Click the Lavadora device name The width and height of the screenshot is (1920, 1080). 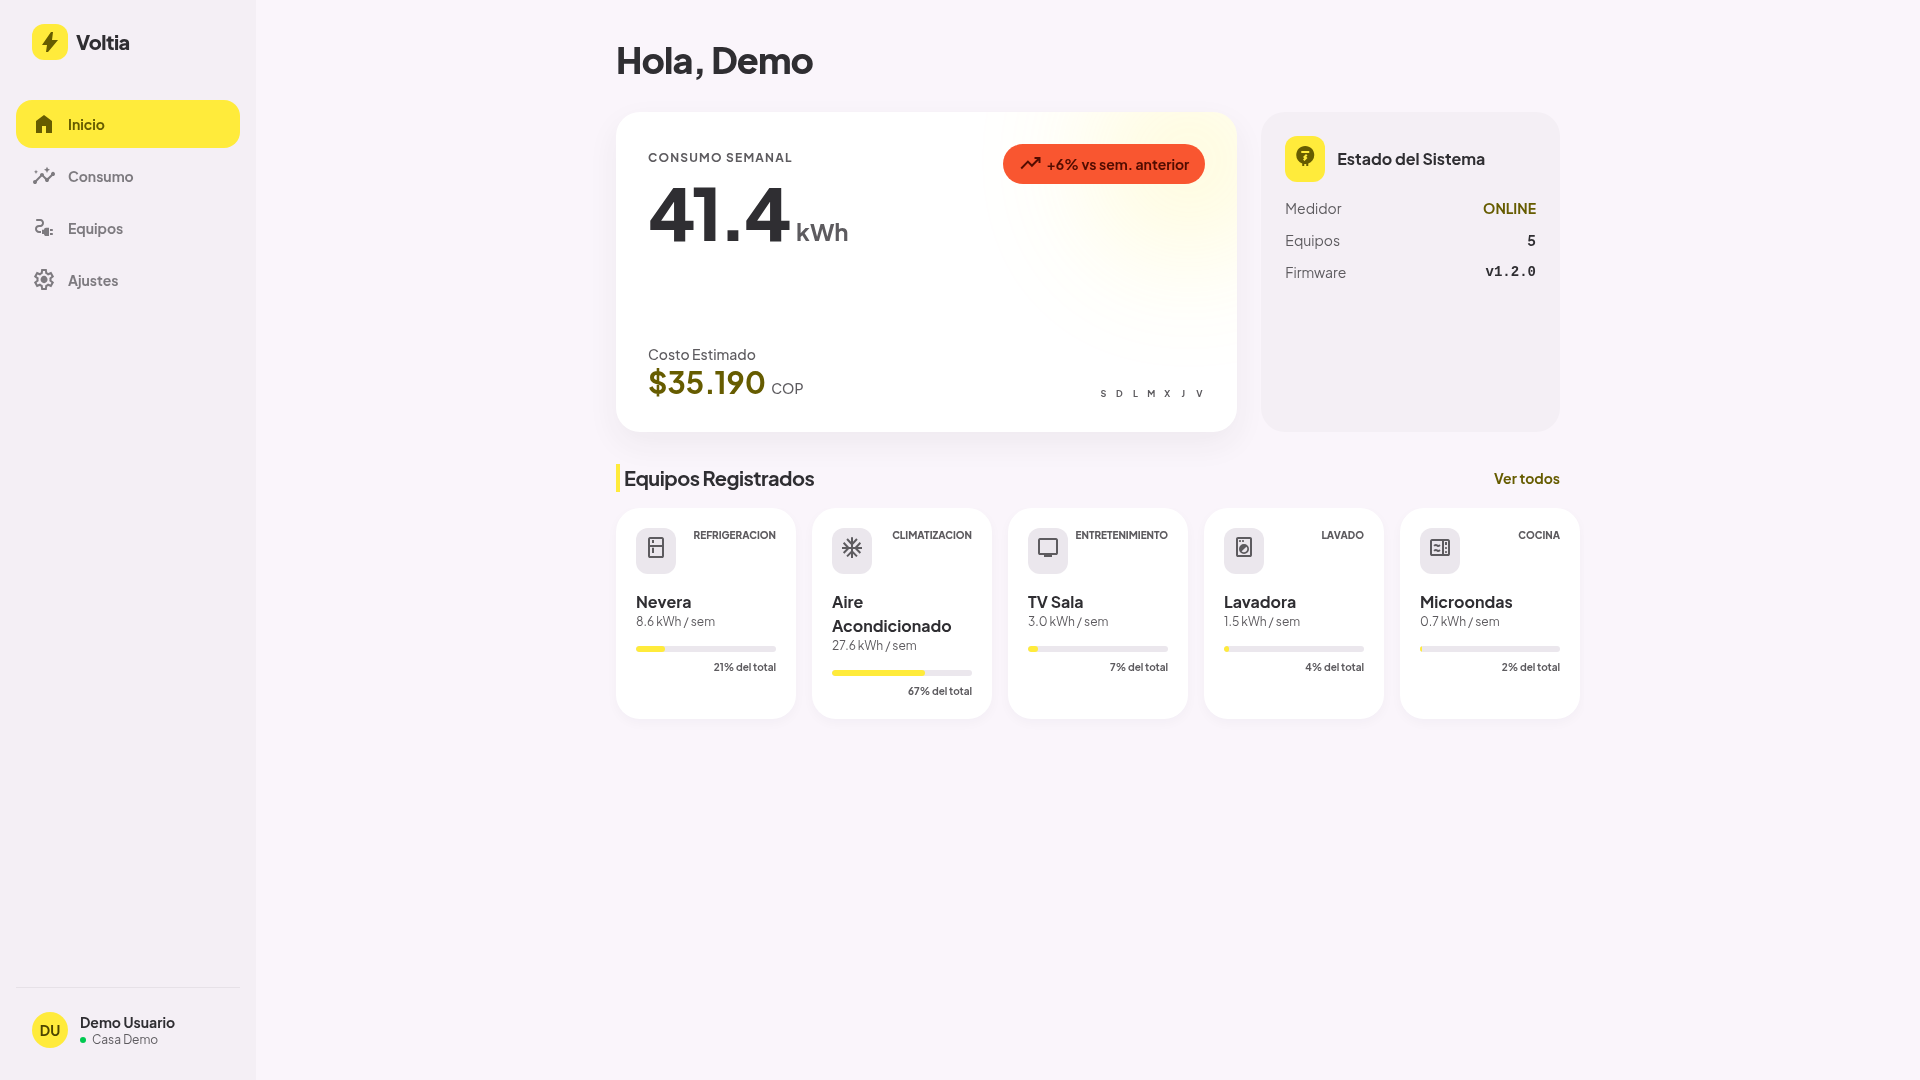(x=1260, y=602)
